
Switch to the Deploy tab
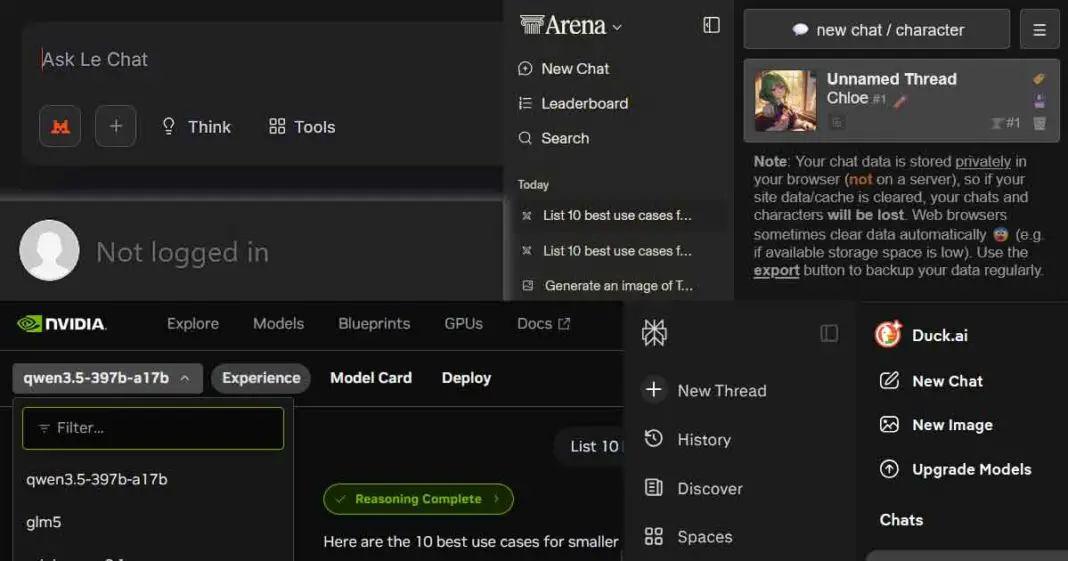[x=467, y=379]
